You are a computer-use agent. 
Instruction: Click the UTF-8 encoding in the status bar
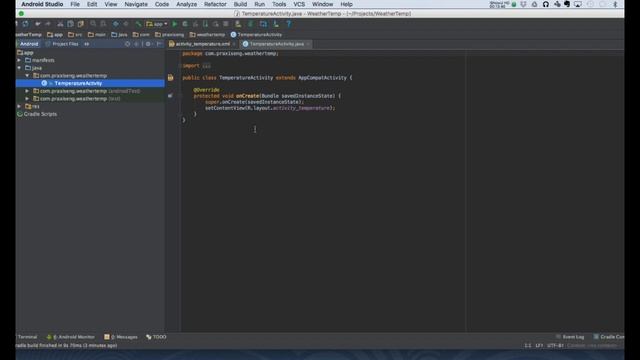tap(555, 345)
